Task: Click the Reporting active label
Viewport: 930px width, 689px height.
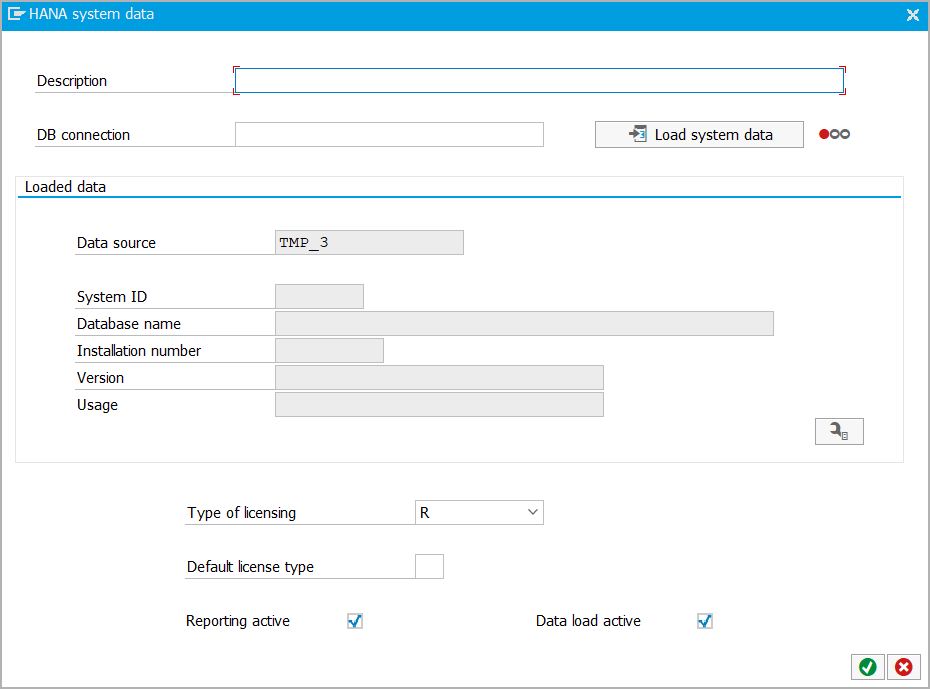Action: tap(238, 621)
